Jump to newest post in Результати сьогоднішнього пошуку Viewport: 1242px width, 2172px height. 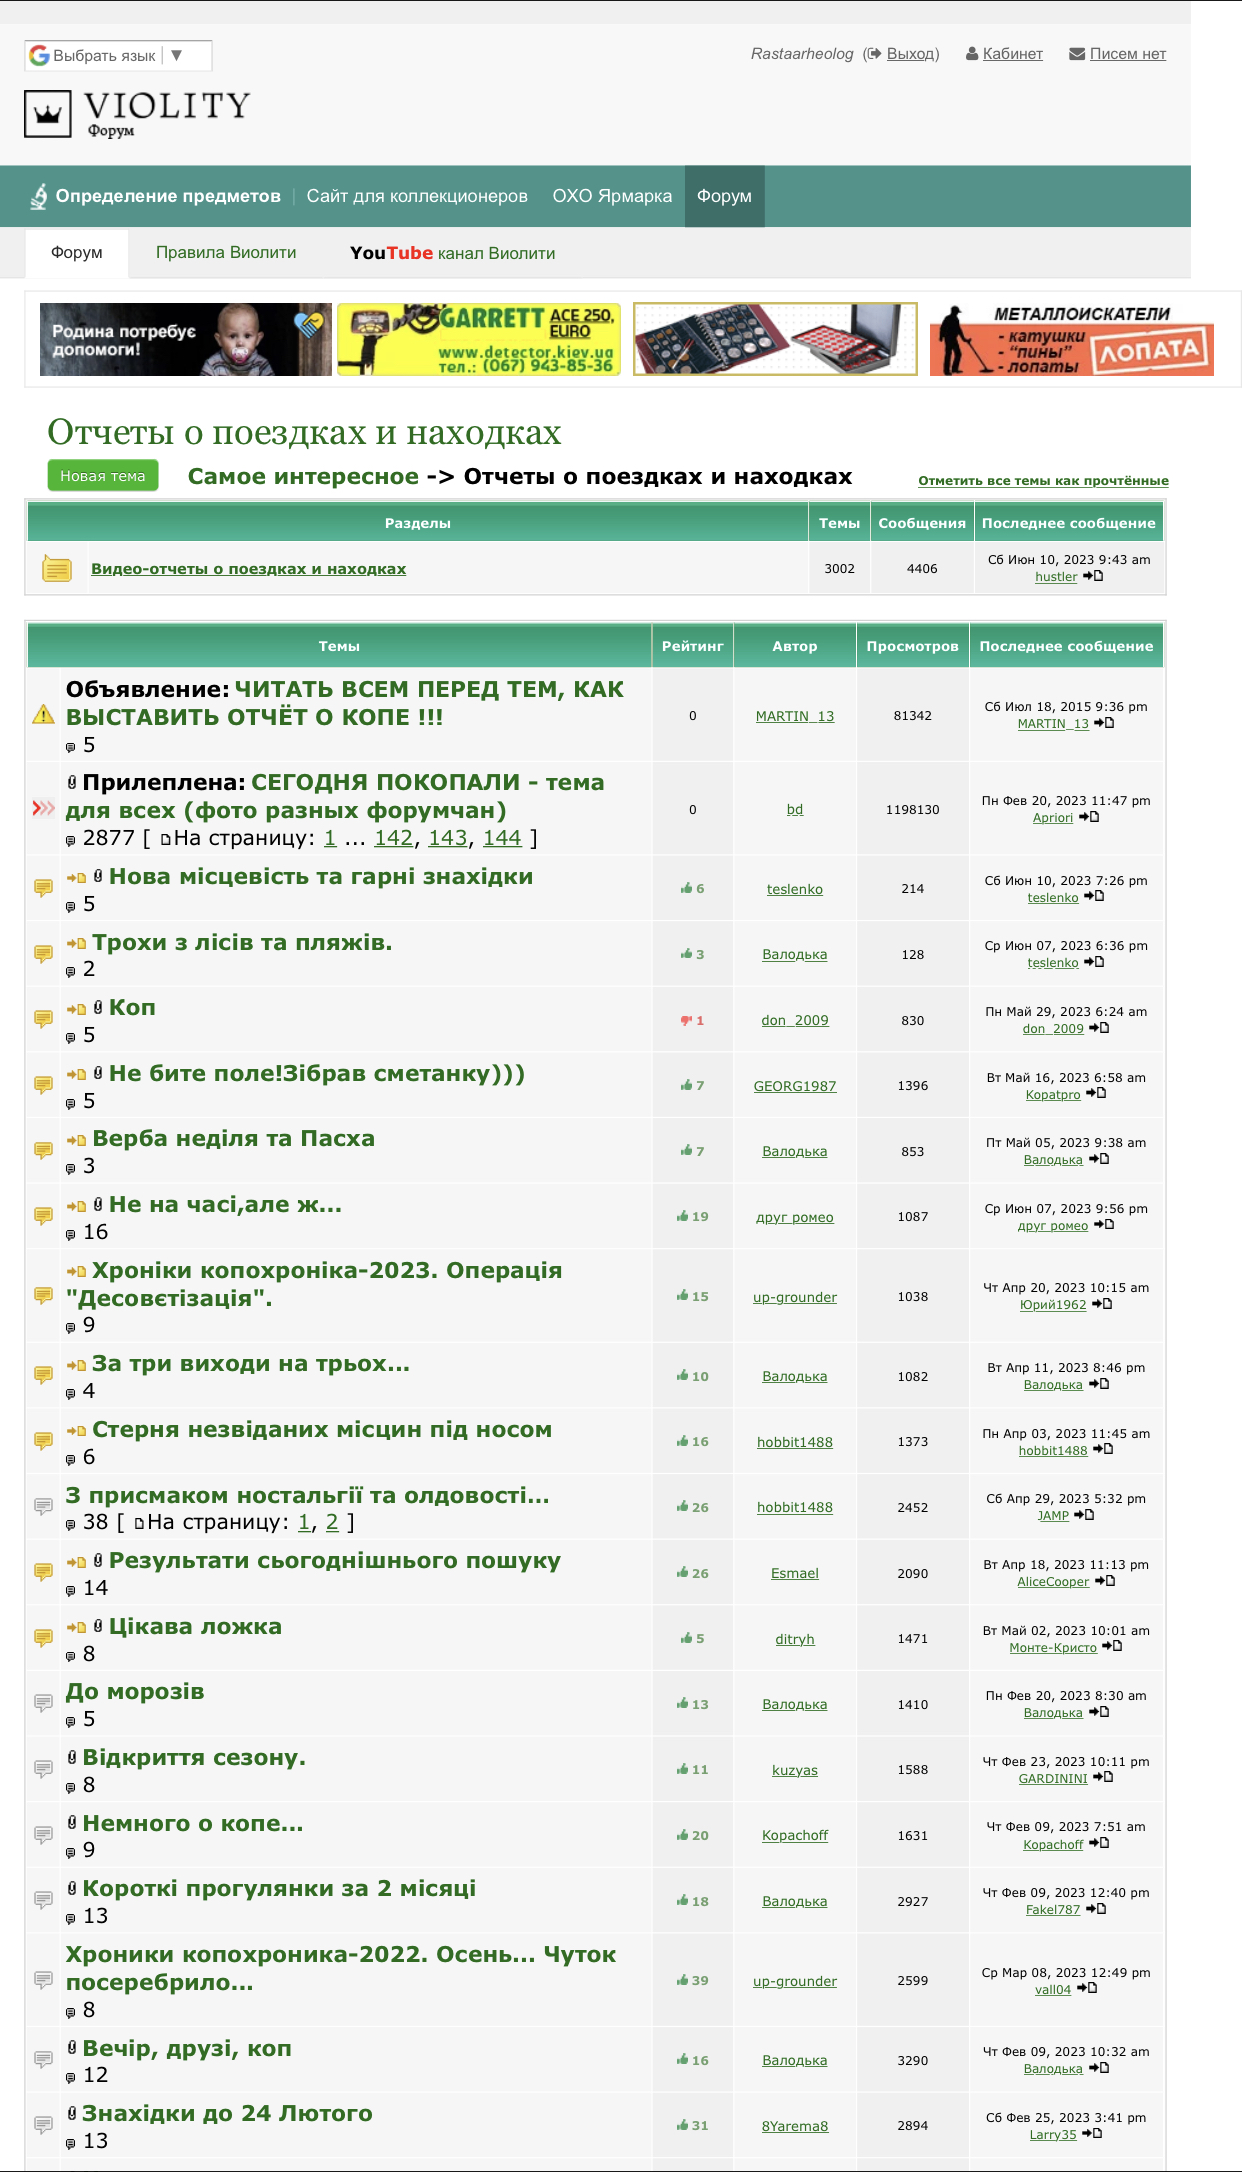point(76,1562)
